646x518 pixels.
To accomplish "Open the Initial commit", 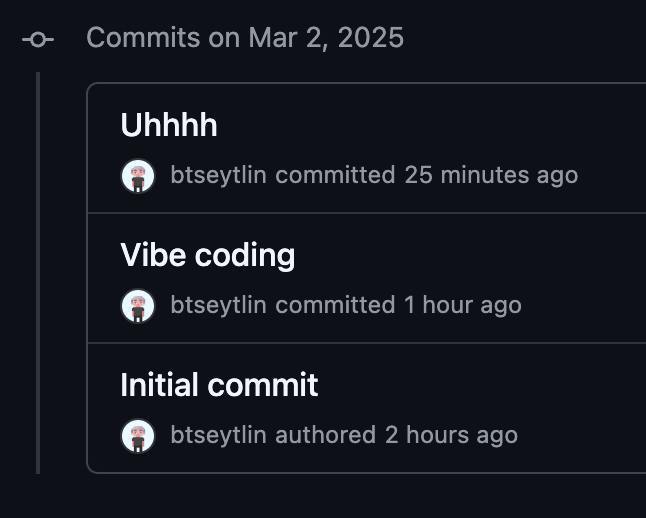I will tap(219, 384).
